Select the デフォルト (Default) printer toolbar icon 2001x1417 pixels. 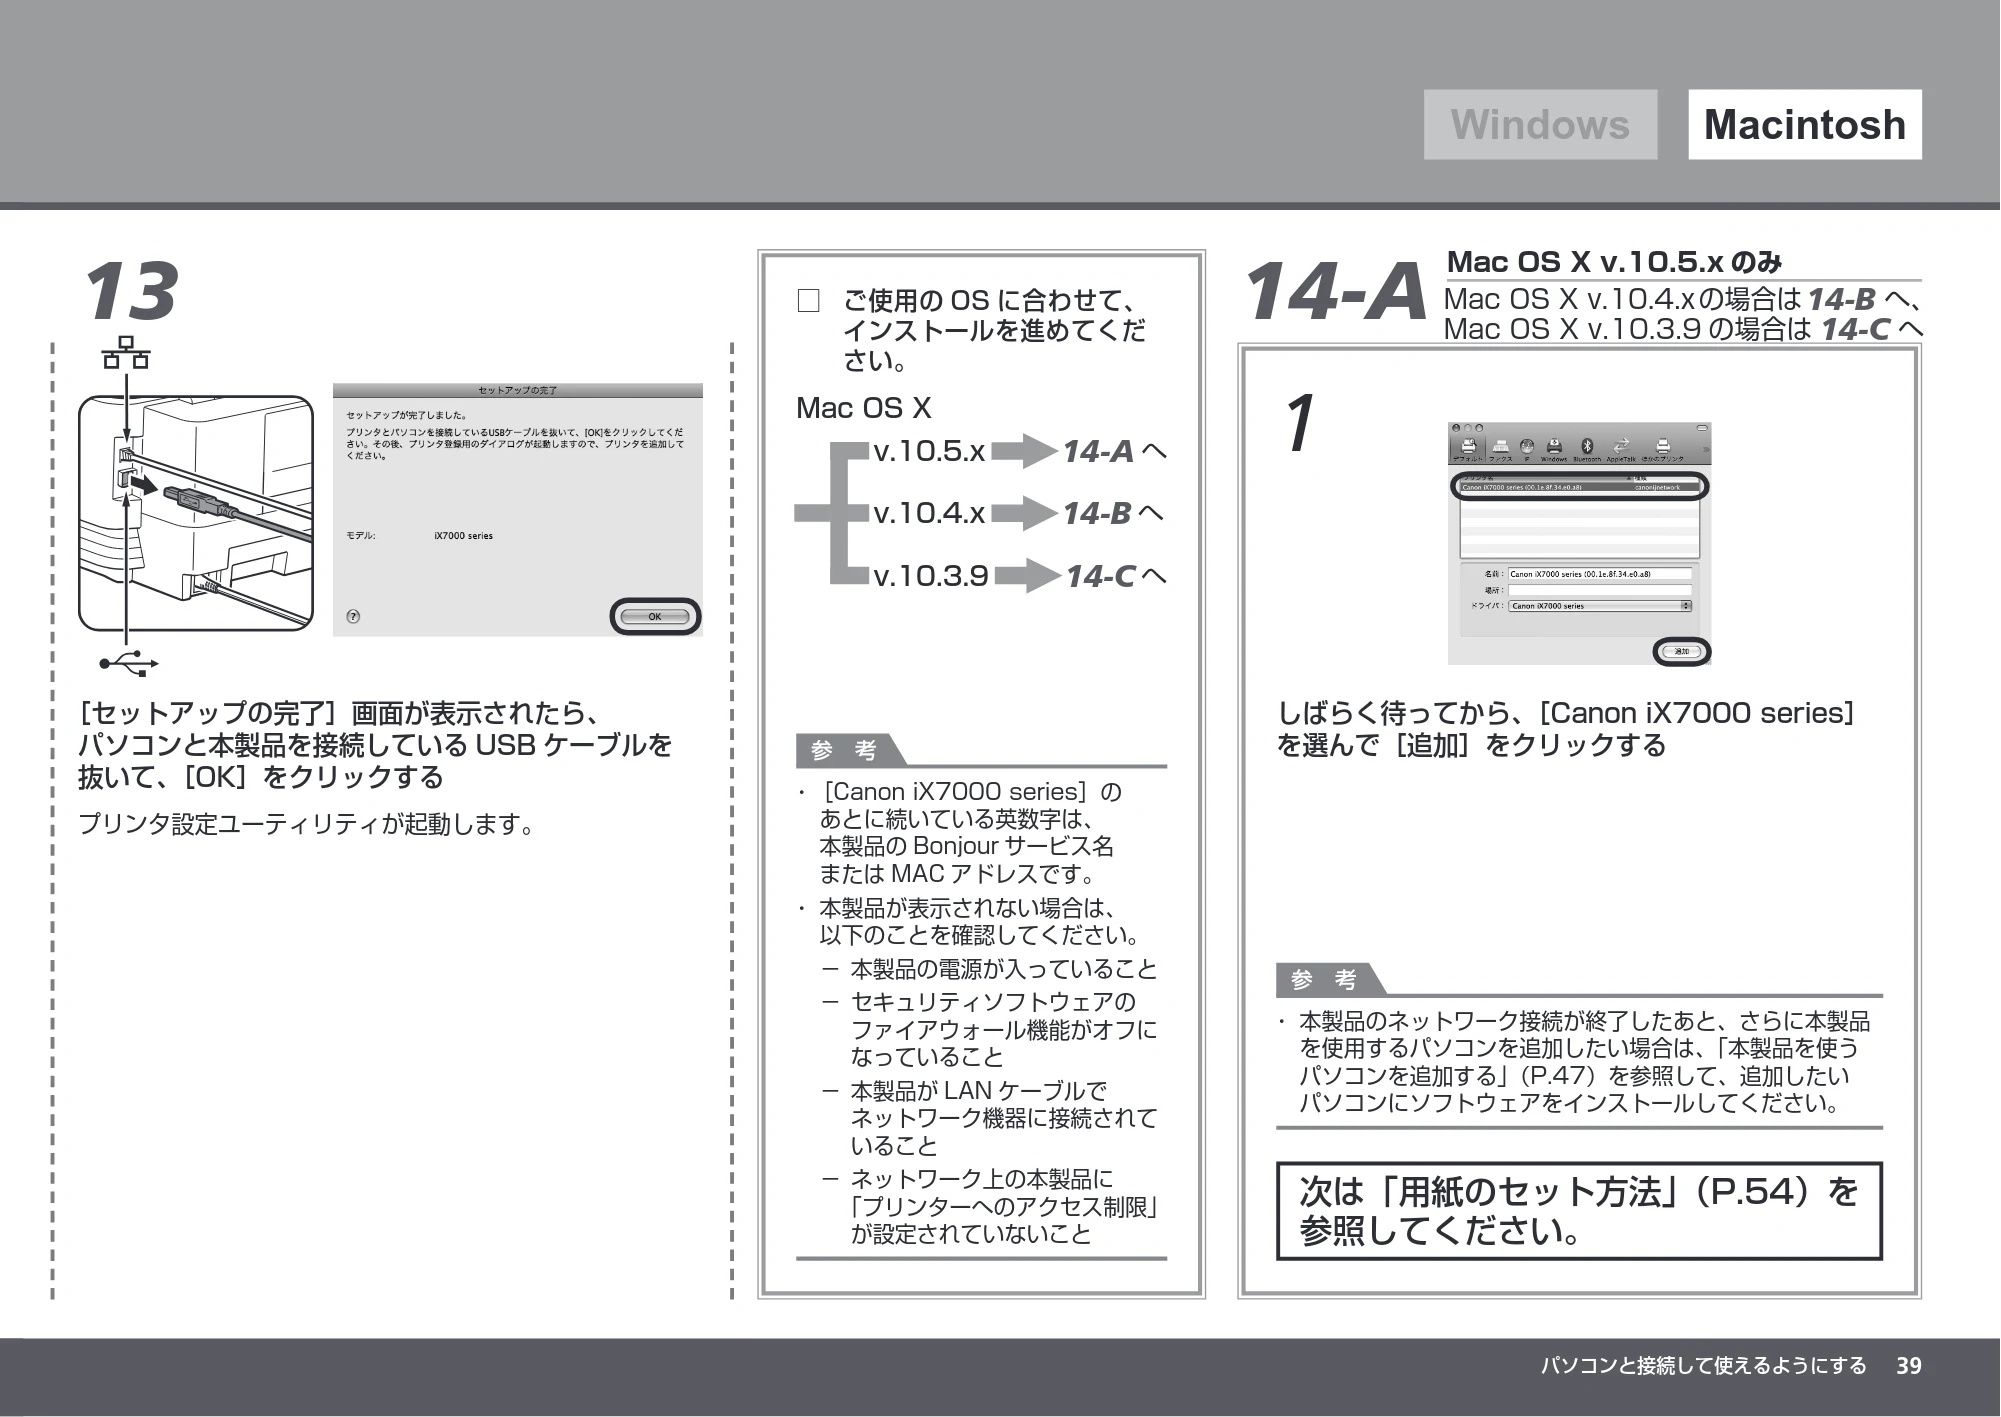point(1468,450)
